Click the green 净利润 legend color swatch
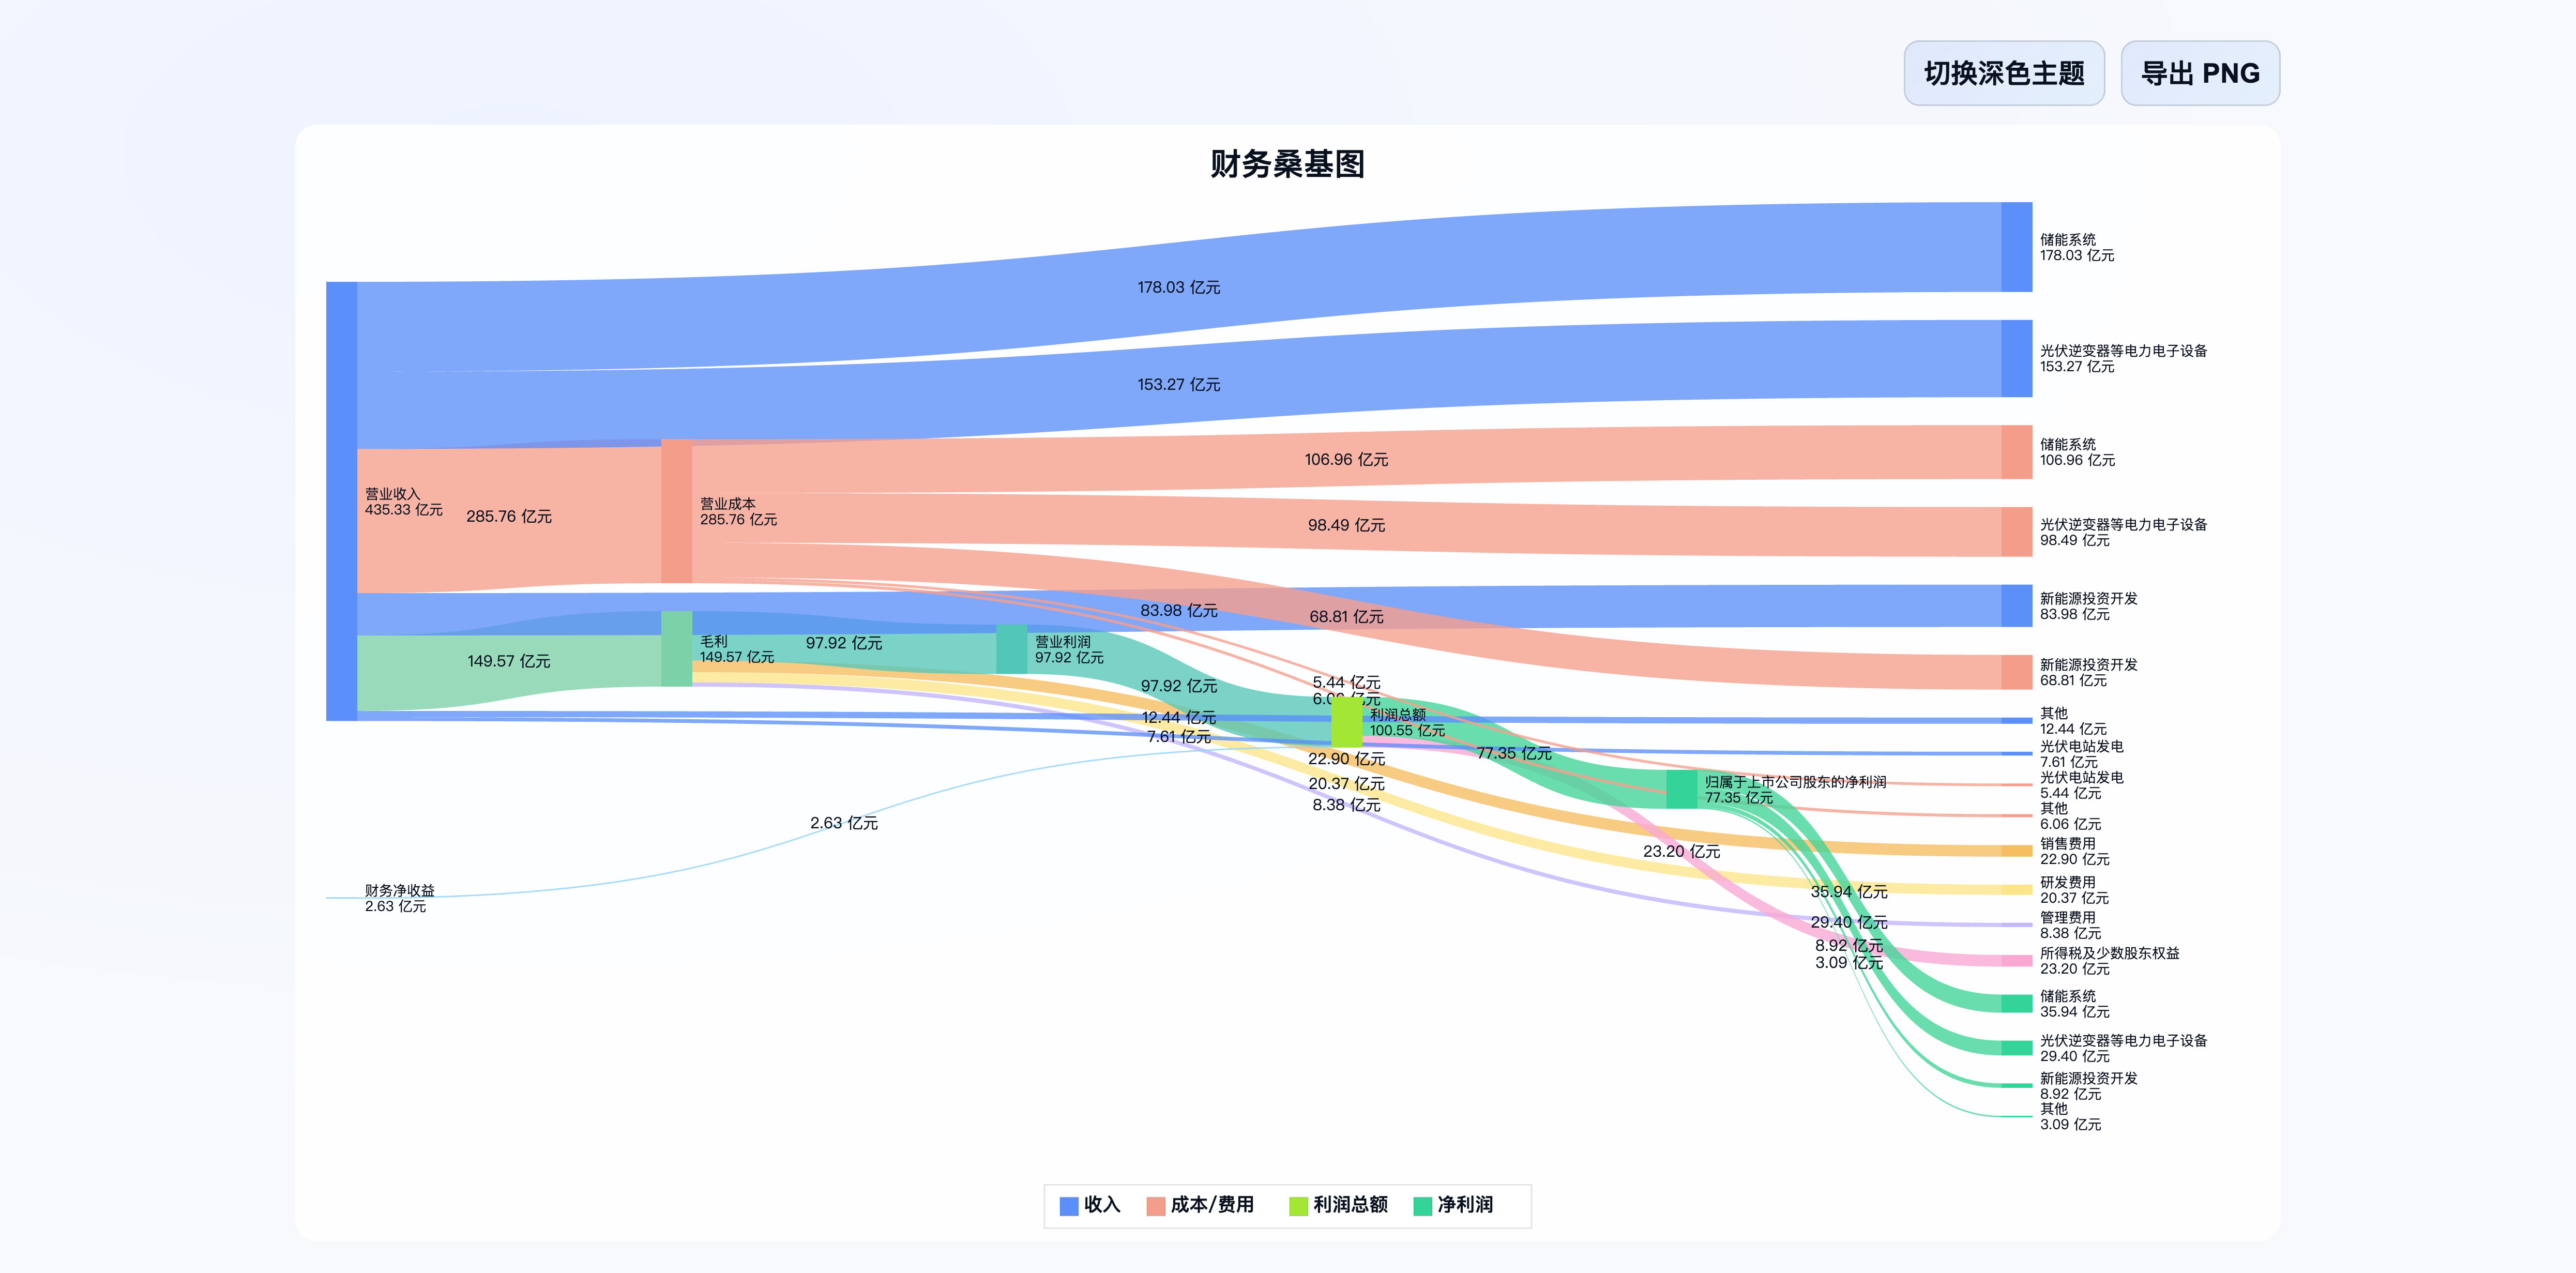Image resolution: width=2576 pixels, height=1273 pixels. 1419,1205
